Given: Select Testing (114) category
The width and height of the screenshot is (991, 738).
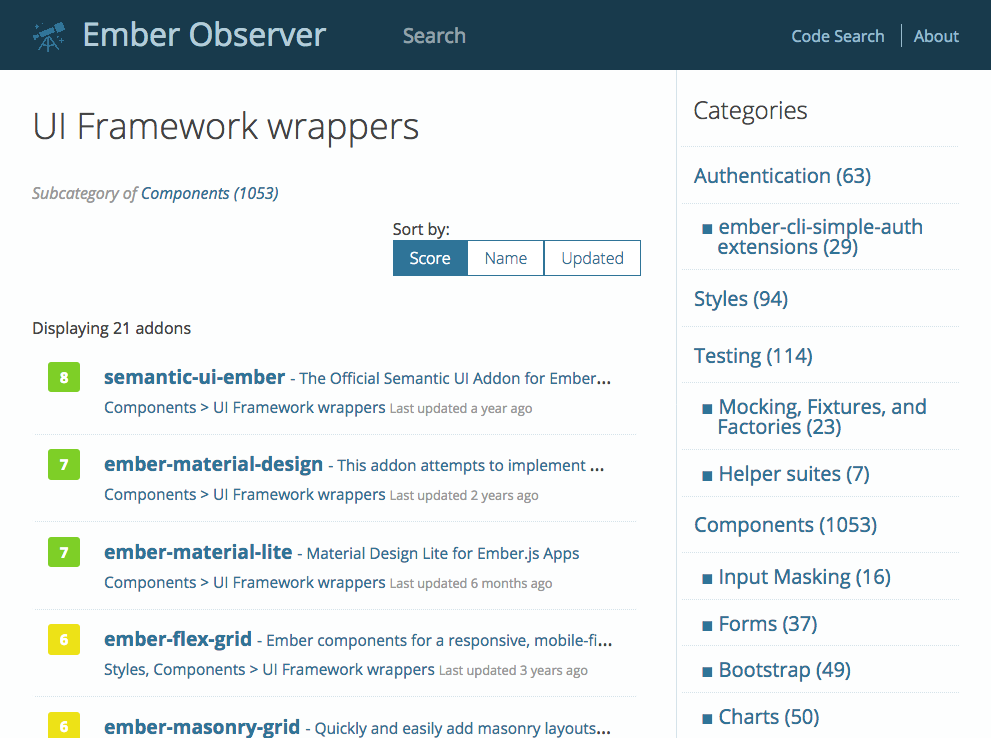Looking at the screenshot, I should click(753, 356).
